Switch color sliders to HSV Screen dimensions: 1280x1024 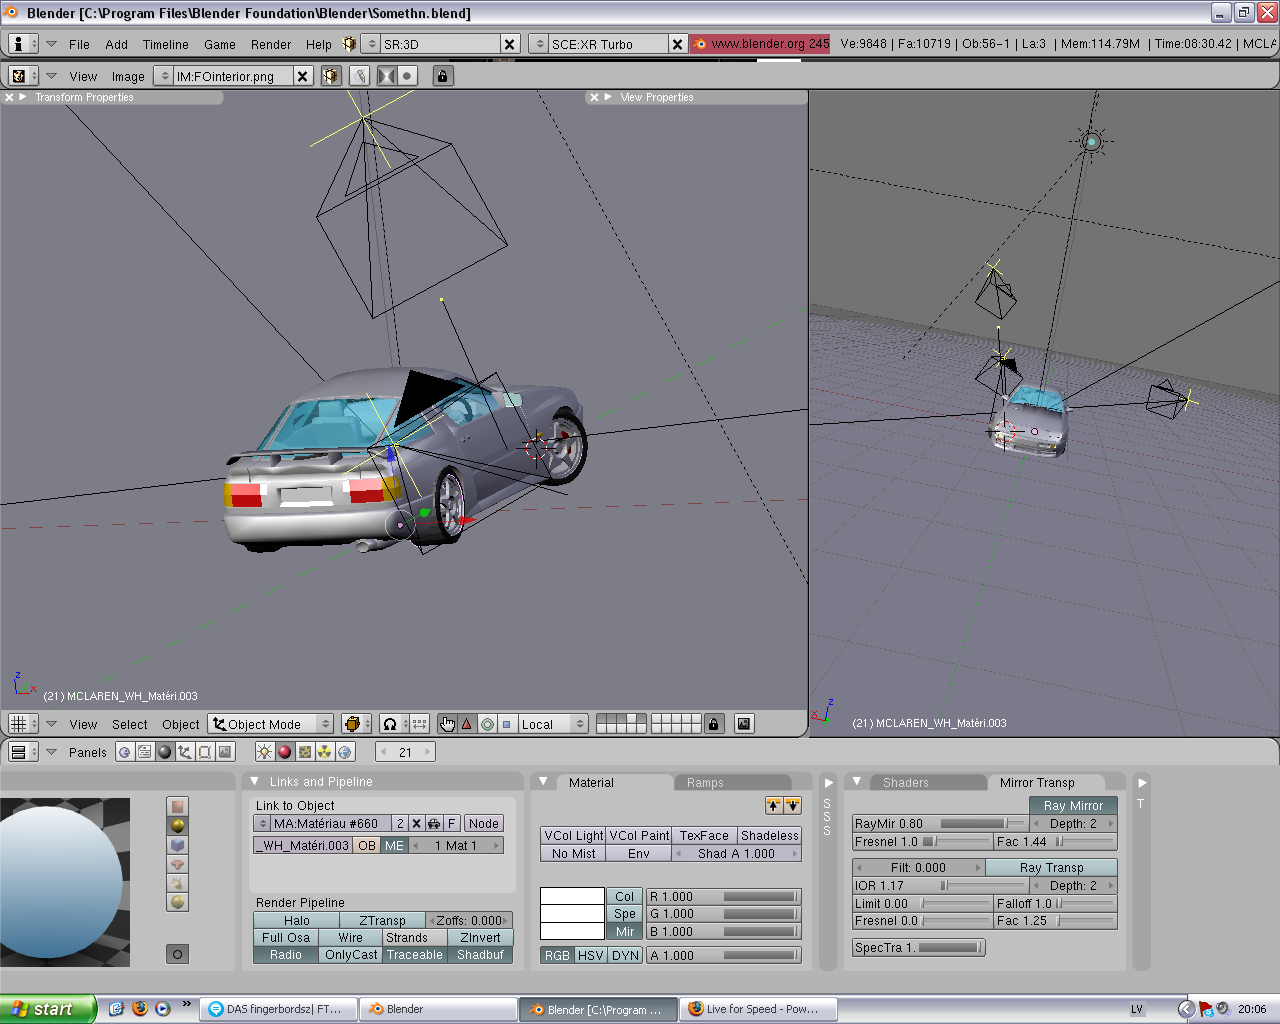tap(591, 956)
